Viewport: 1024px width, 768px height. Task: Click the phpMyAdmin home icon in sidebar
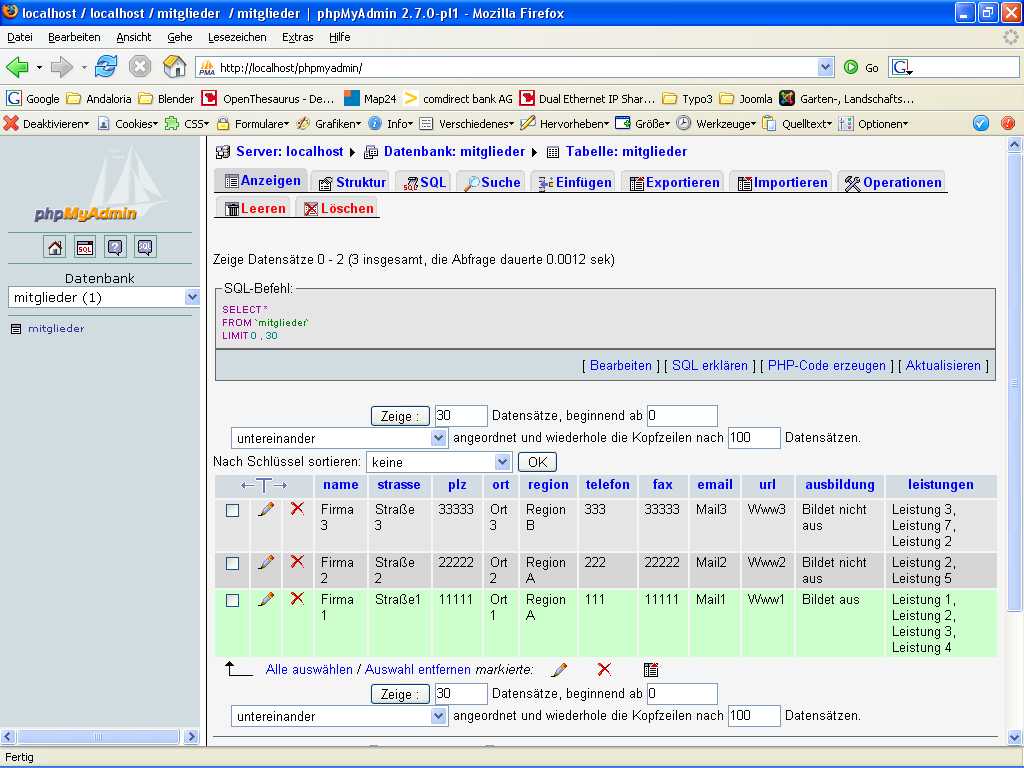(x=55, y=248)
